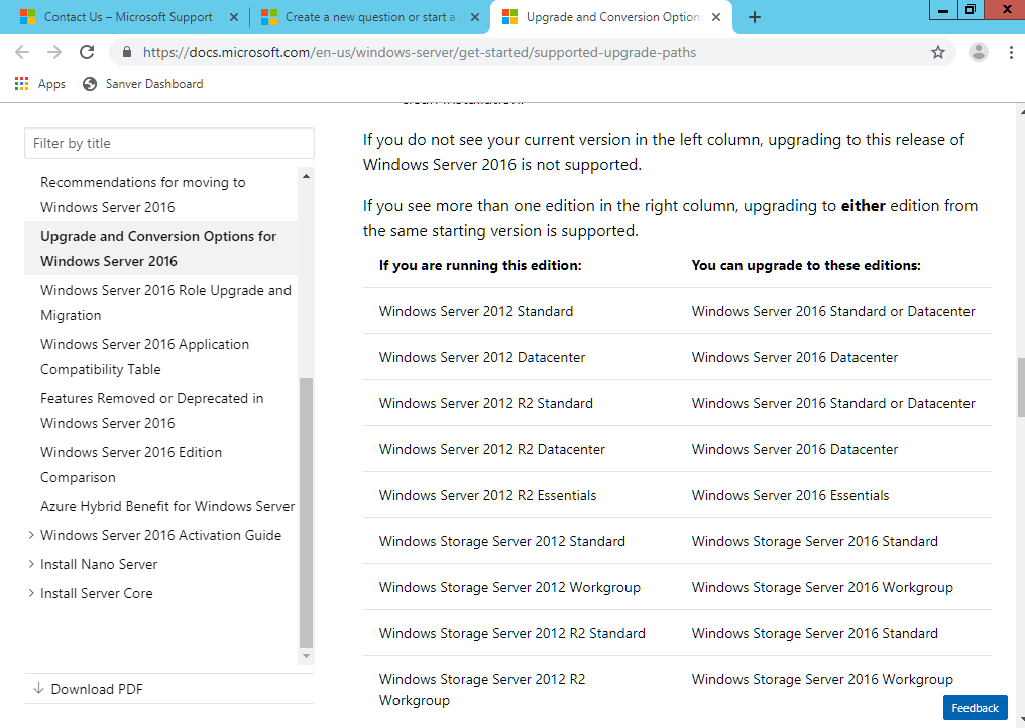Image resolution: width=1025 pixels, height=728 pixels.
Task: Click the Windows Server 2012 R2 Datacenter cell
Action: (x=492, y=450)
